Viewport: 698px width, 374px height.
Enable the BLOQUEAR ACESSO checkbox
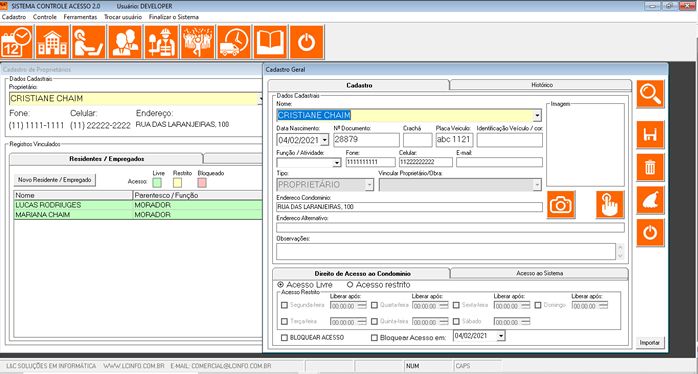click(284, 338)
